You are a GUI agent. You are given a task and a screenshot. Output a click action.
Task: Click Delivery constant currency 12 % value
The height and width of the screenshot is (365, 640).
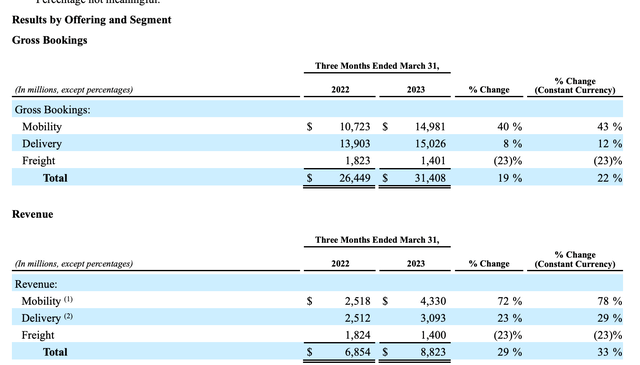[610, 144]
